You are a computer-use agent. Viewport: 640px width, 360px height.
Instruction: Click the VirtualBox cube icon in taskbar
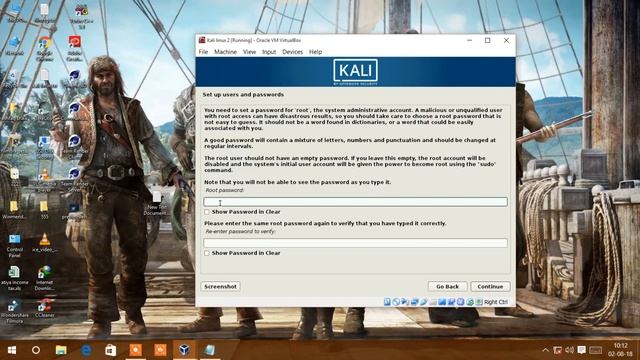click(184, 350)
